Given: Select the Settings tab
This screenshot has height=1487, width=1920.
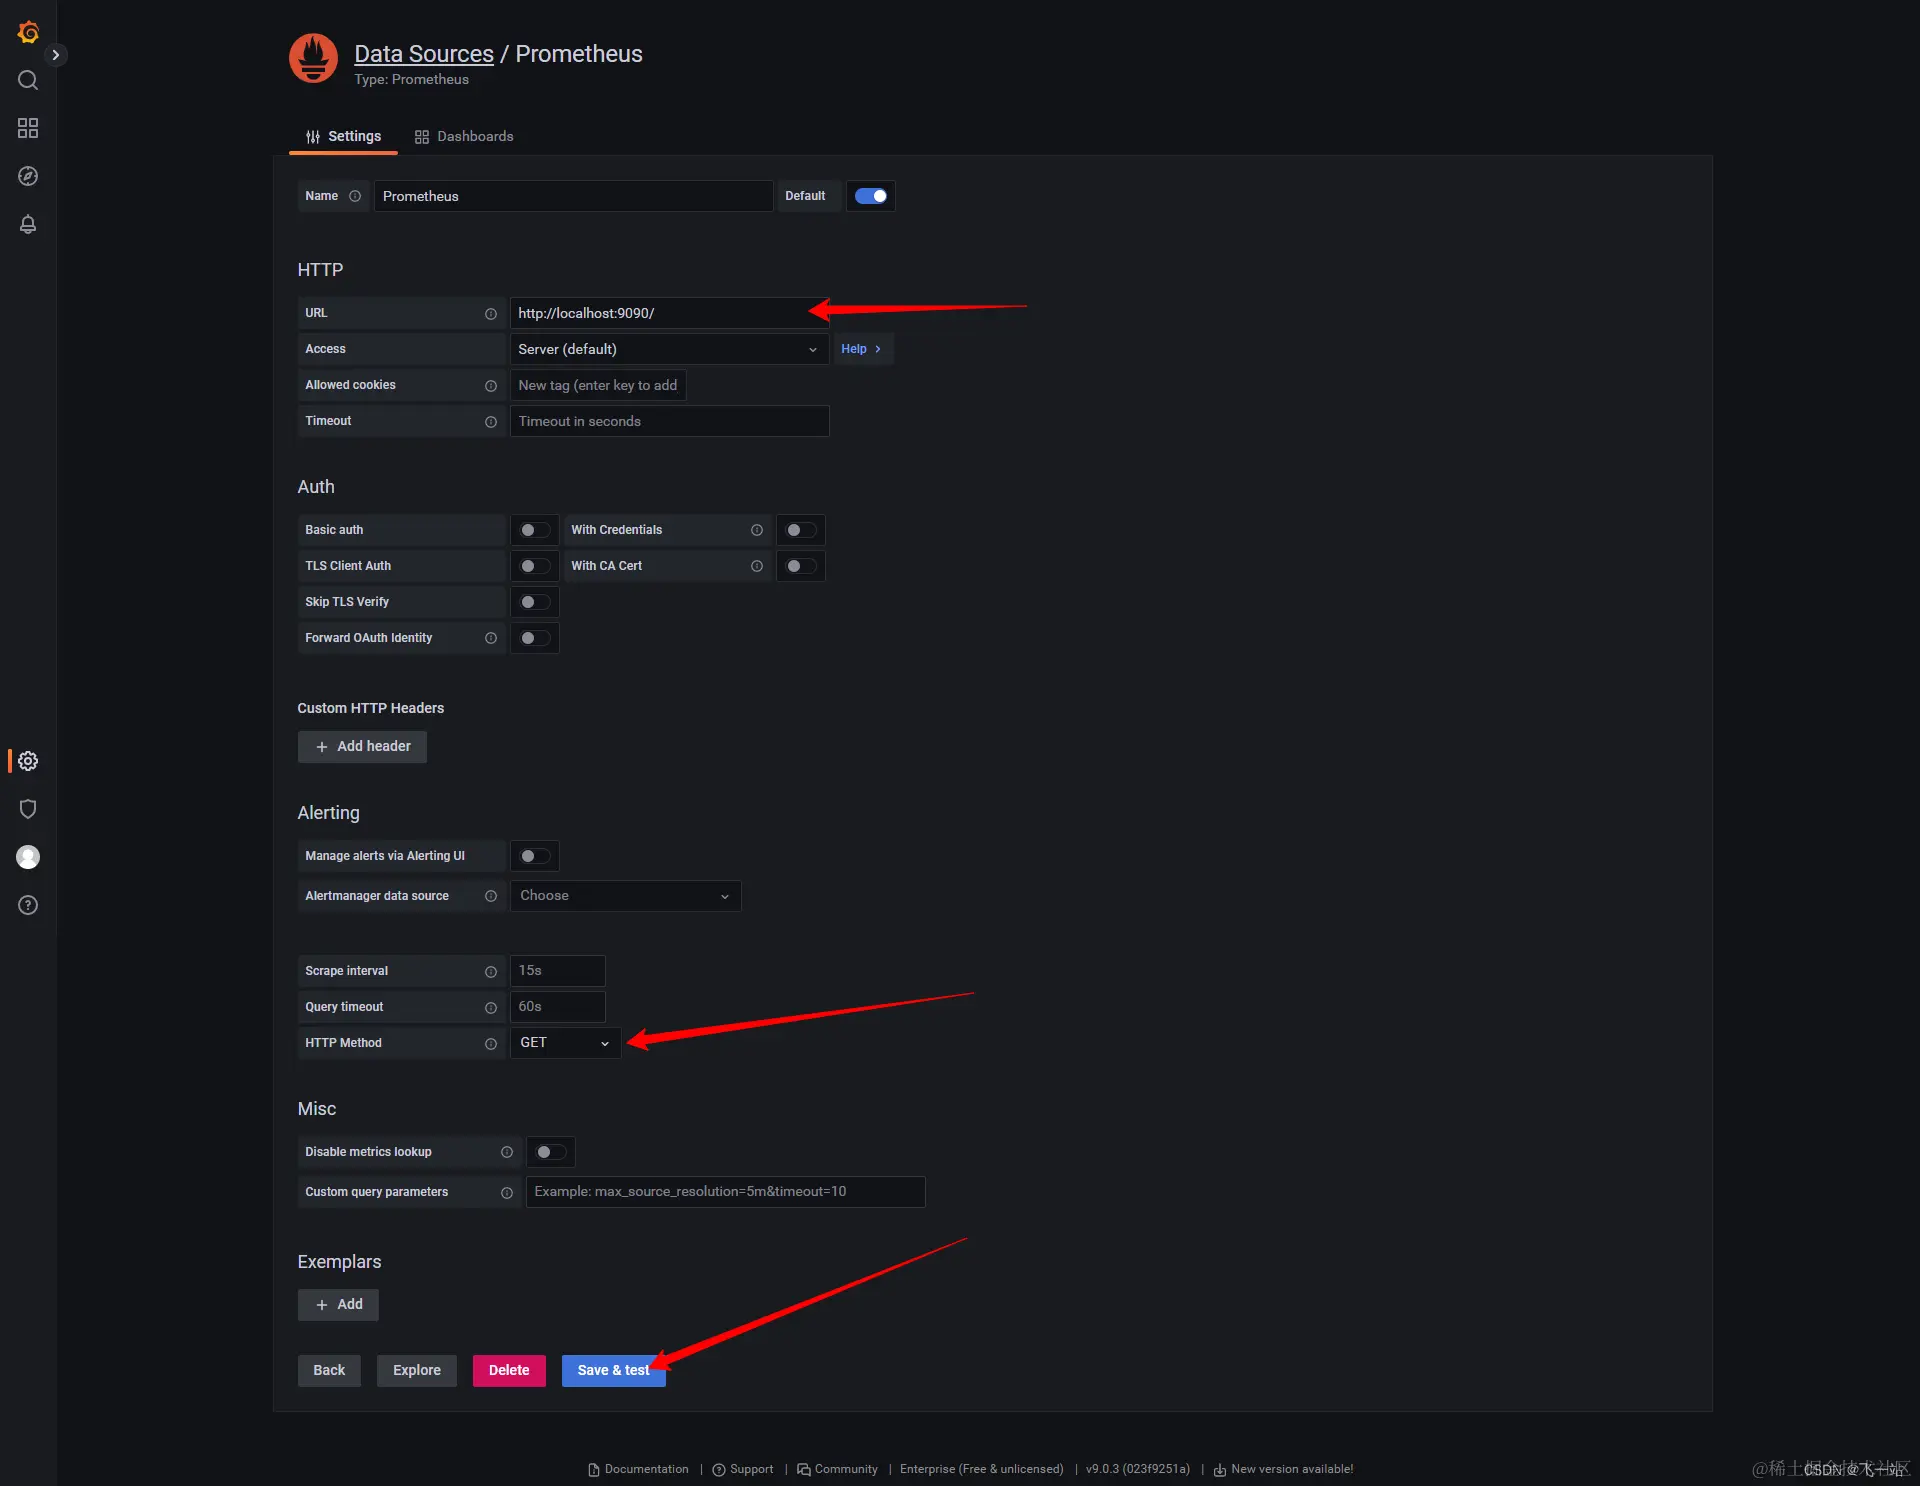Looking at the screenshot, I should 343,136.
